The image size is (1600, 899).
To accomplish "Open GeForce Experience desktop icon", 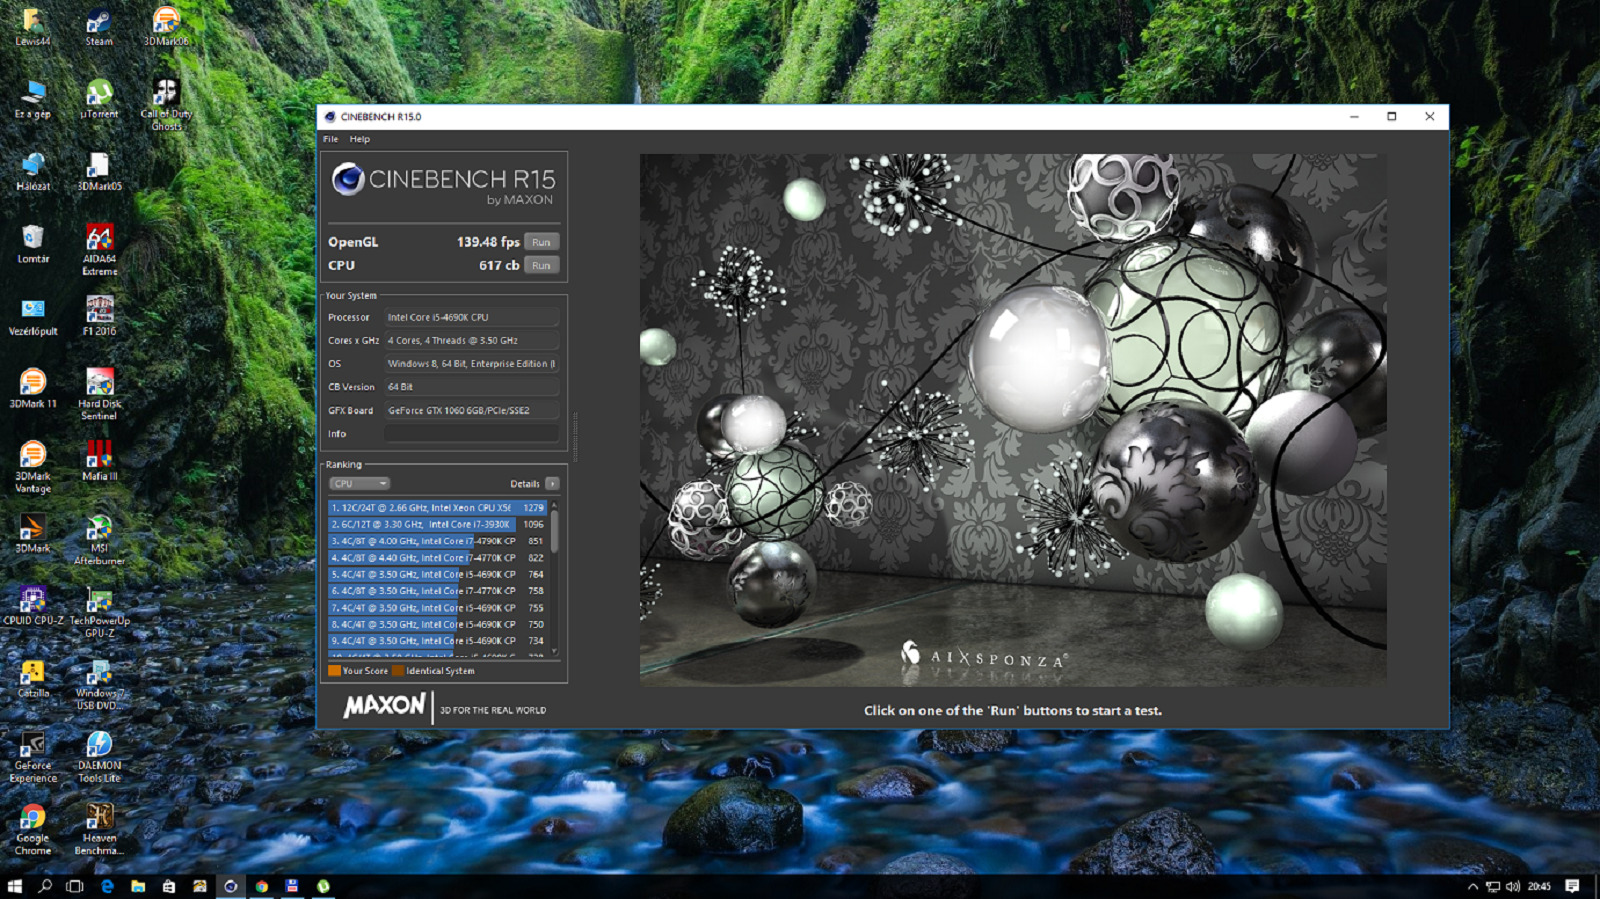I will click(x=33, y=757).
